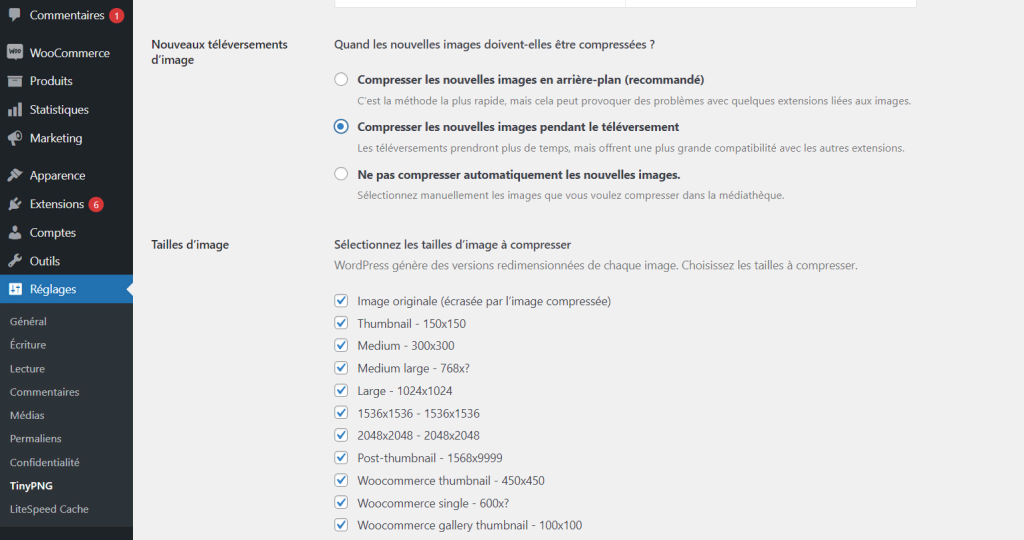Screen dimensions: 1024x540
Task: Click the Extensions plug icon
Action: point(15,204)
